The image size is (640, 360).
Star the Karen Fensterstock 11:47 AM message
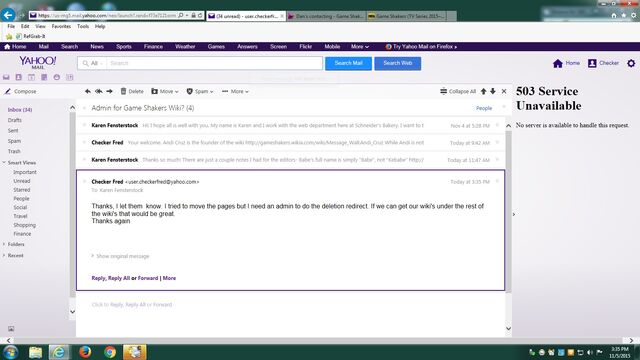(497, 160)
